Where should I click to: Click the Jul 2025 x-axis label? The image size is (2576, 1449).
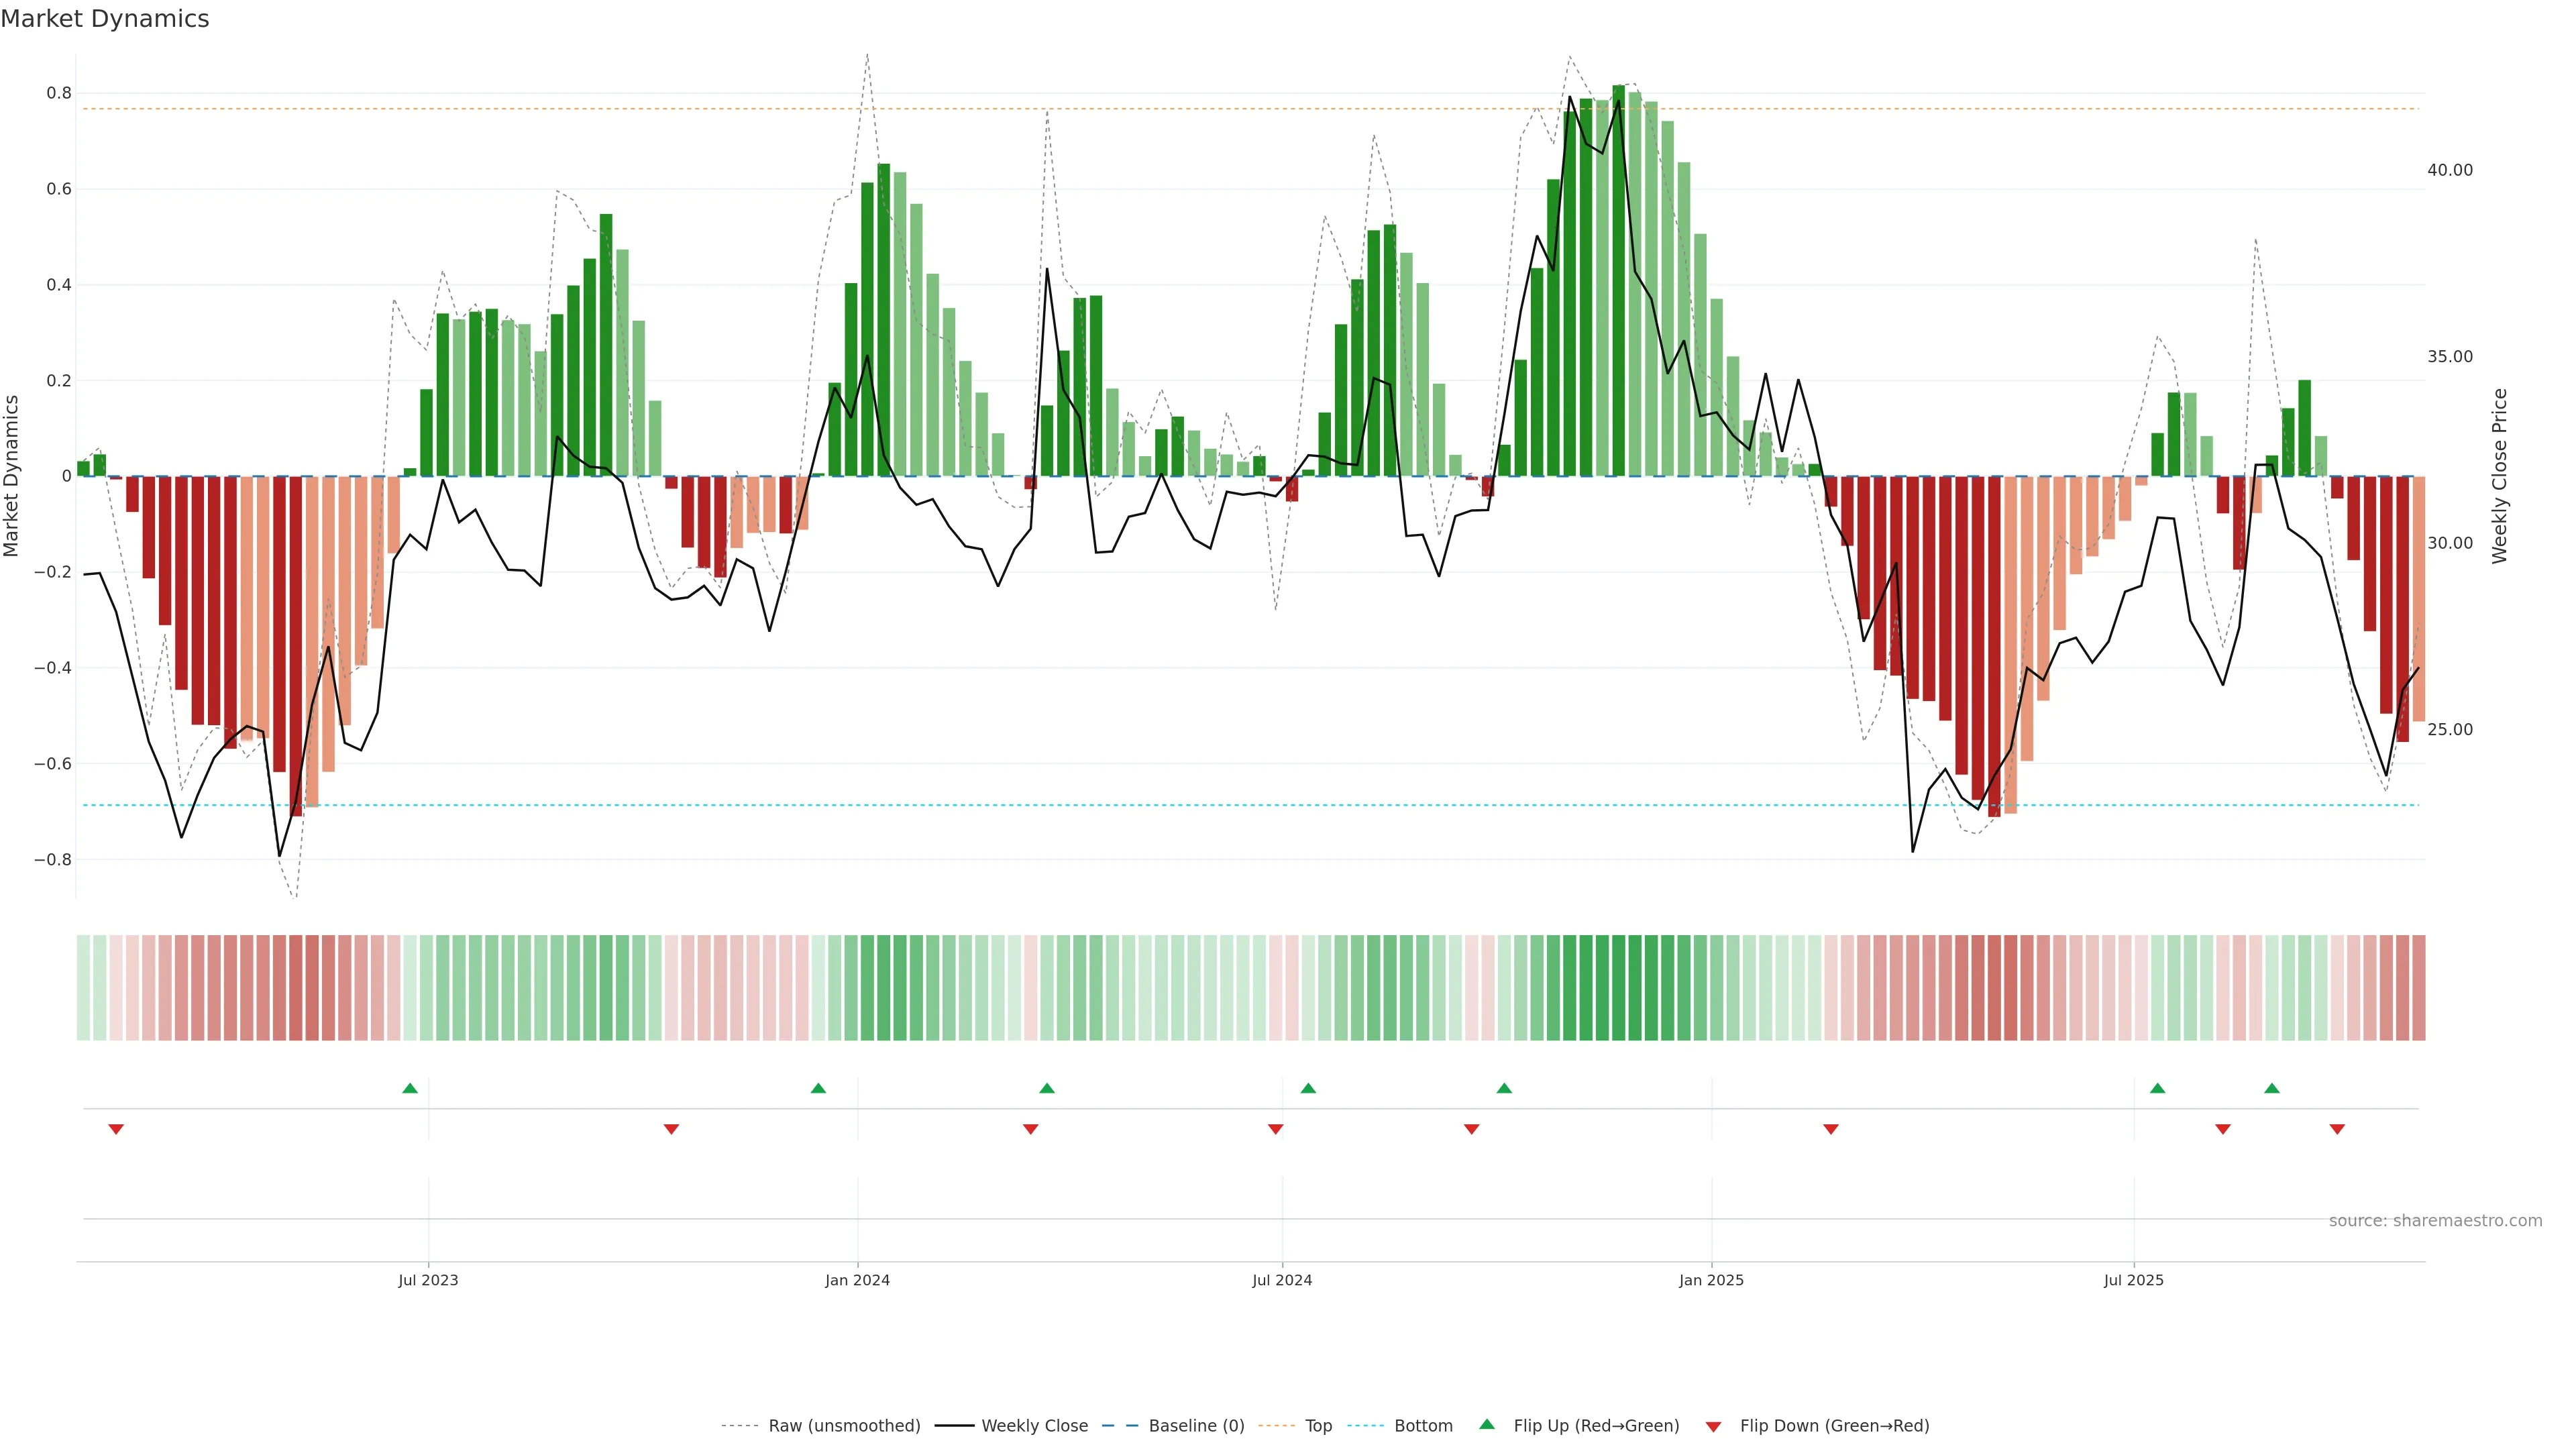(2133, 1280)
